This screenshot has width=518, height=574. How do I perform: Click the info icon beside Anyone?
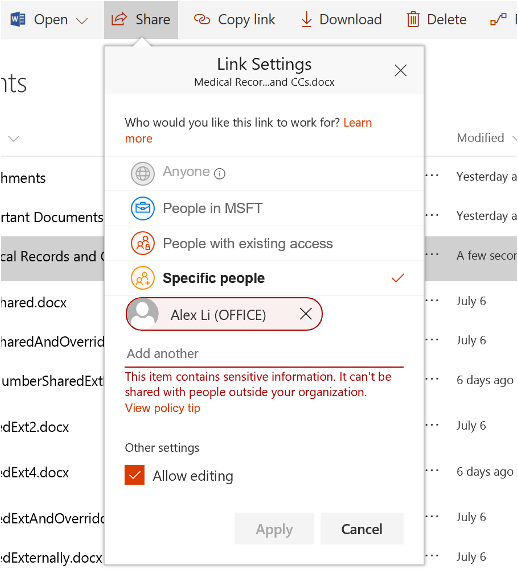coord(219,174)
